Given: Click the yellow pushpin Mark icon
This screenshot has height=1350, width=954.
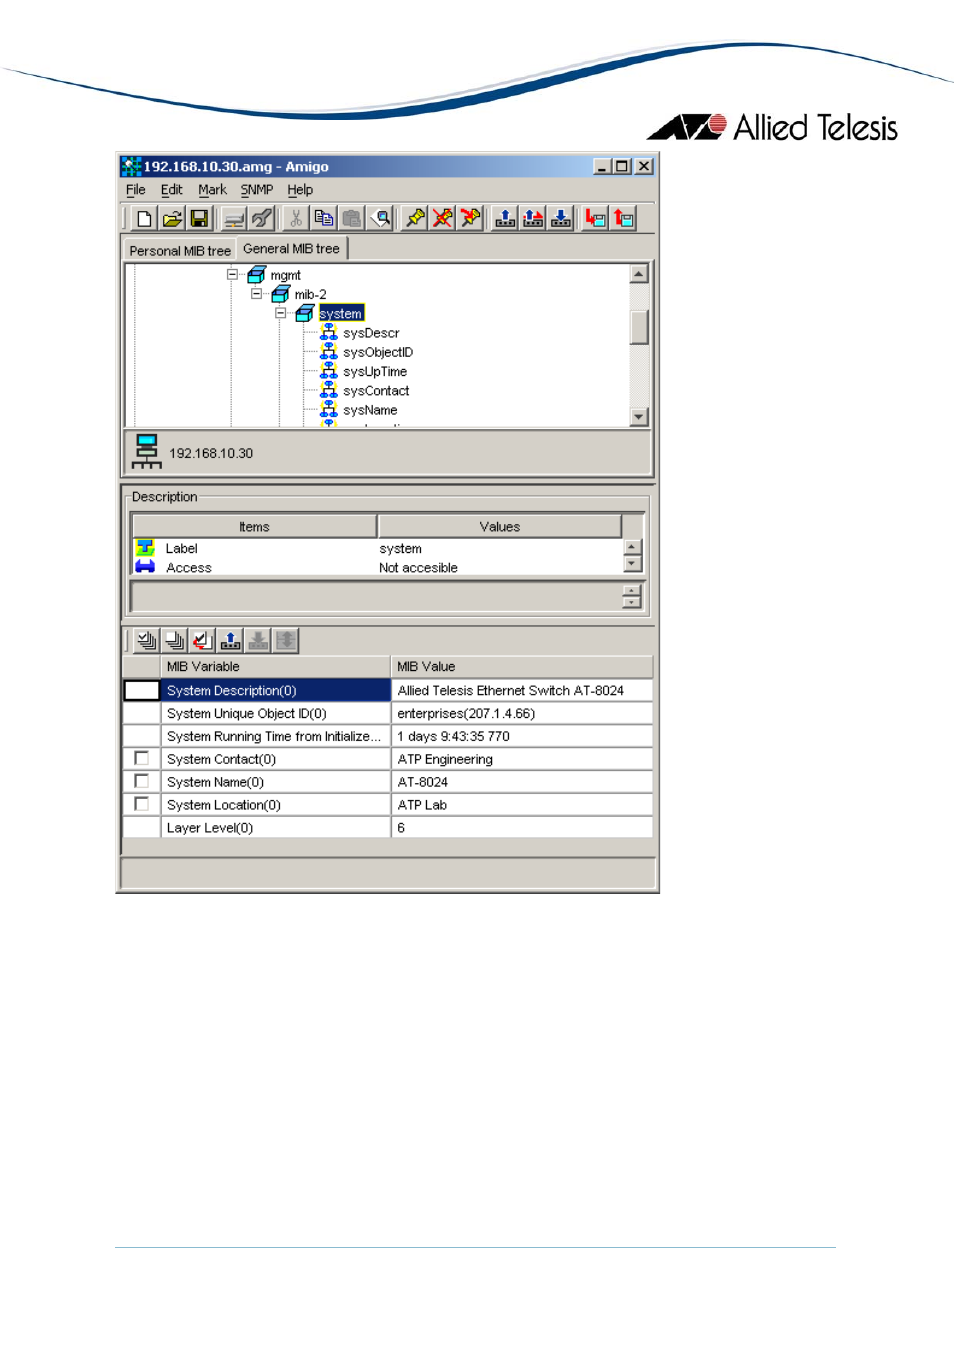Looking at the screenshot, I should point(415,218).
